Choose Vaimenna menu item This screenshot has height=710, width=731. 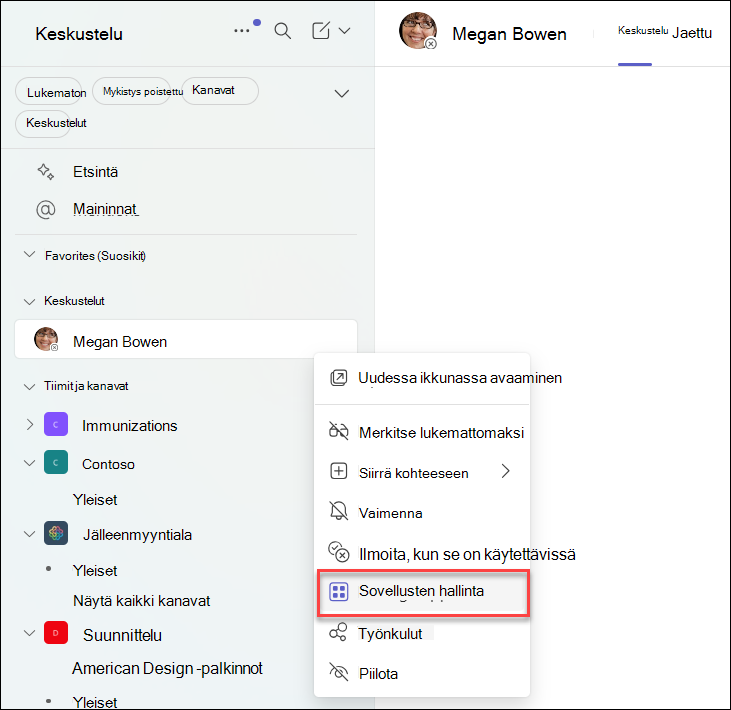422,513
